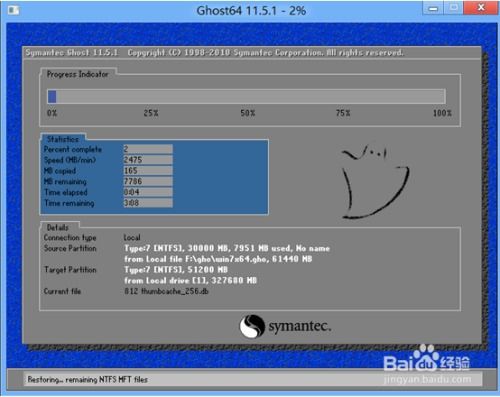
Task: Maximize the Ghost64 window
Action: tap(453, 9)
